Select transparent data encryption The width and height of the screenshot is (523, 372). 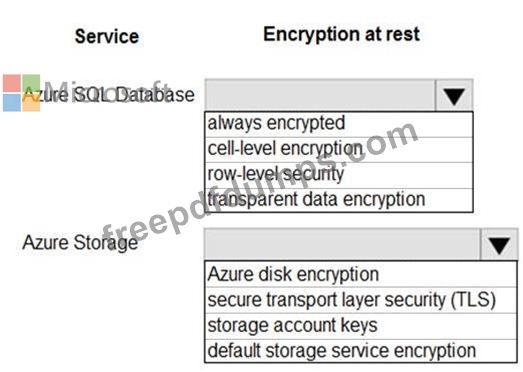pyautogui.click(x=339, y=200)
